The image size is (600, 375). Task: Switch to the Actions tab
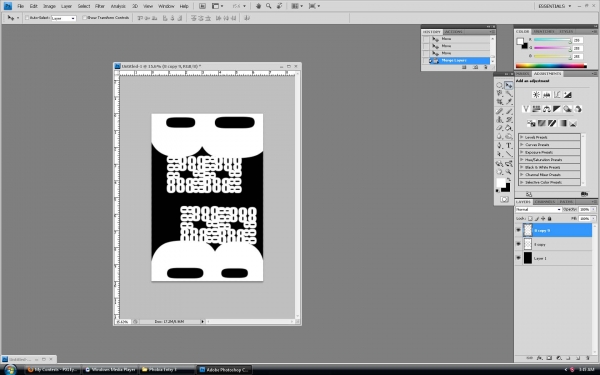(x=454, y=32)
